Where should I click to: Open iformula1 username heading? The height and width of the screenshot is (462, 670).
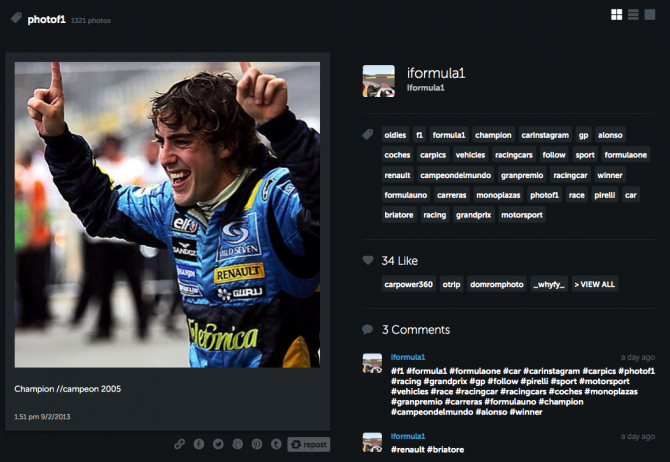(436, 73)
